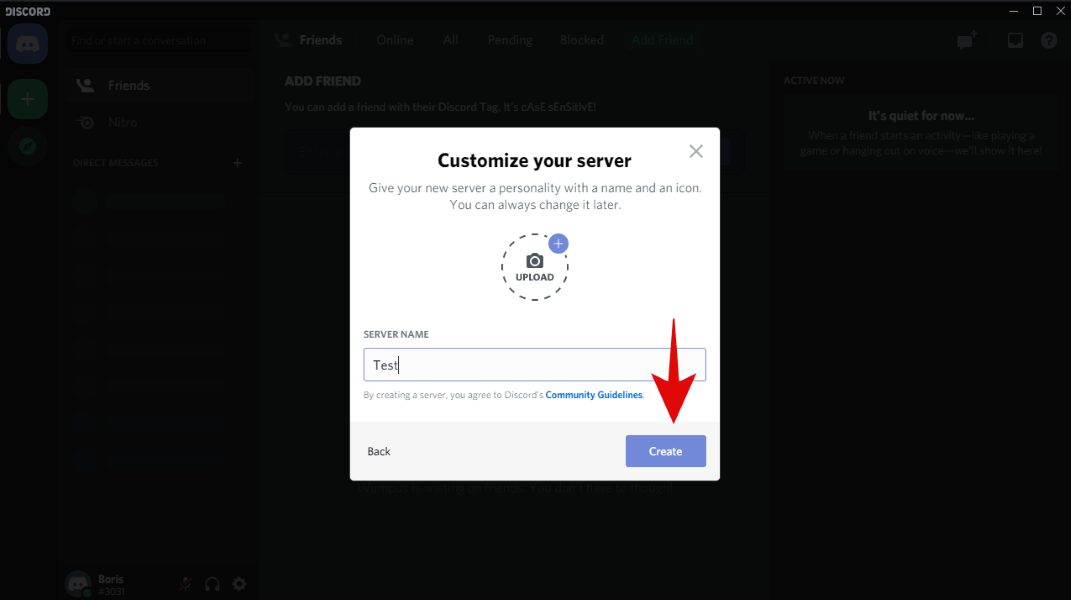
Task: Open New Group DM icon
Action: [966, 41]
